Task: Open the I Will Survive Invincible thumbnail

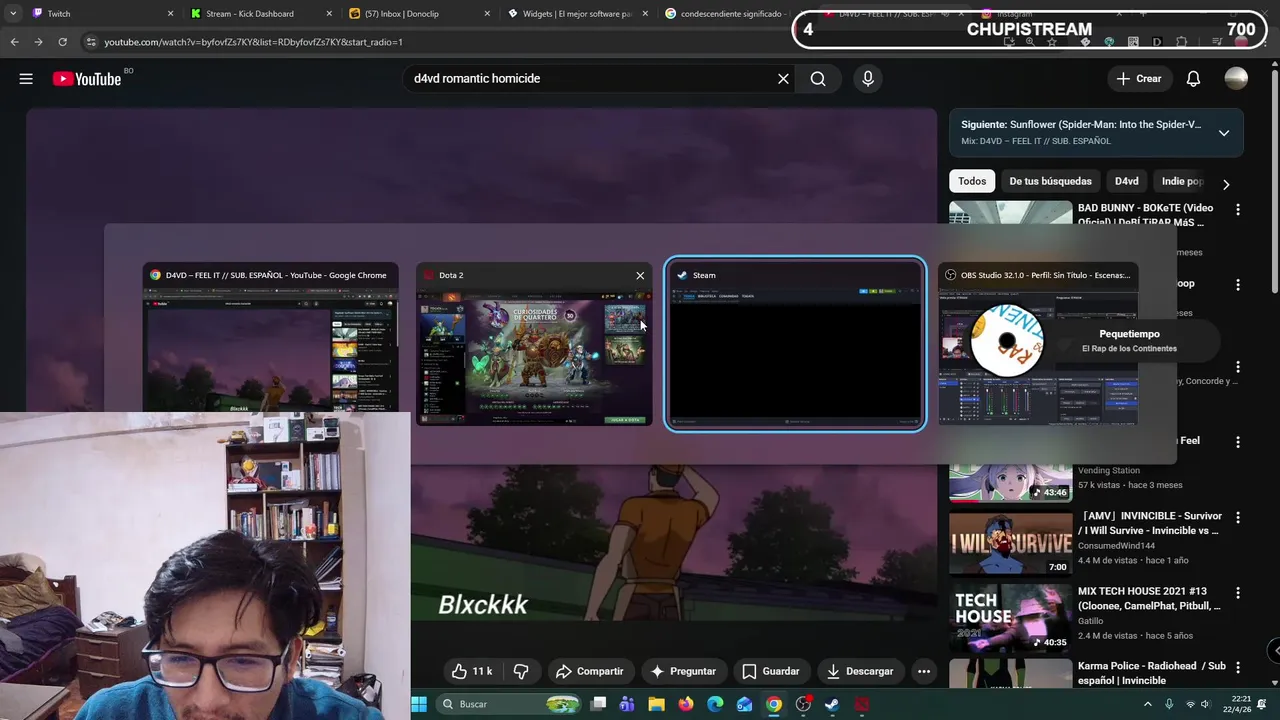Action: pos(1010,543)
